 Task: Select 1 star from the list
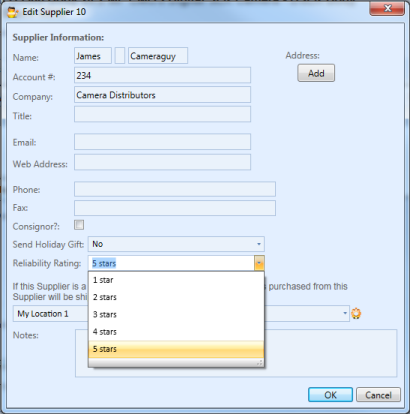(x=176, y=280)
